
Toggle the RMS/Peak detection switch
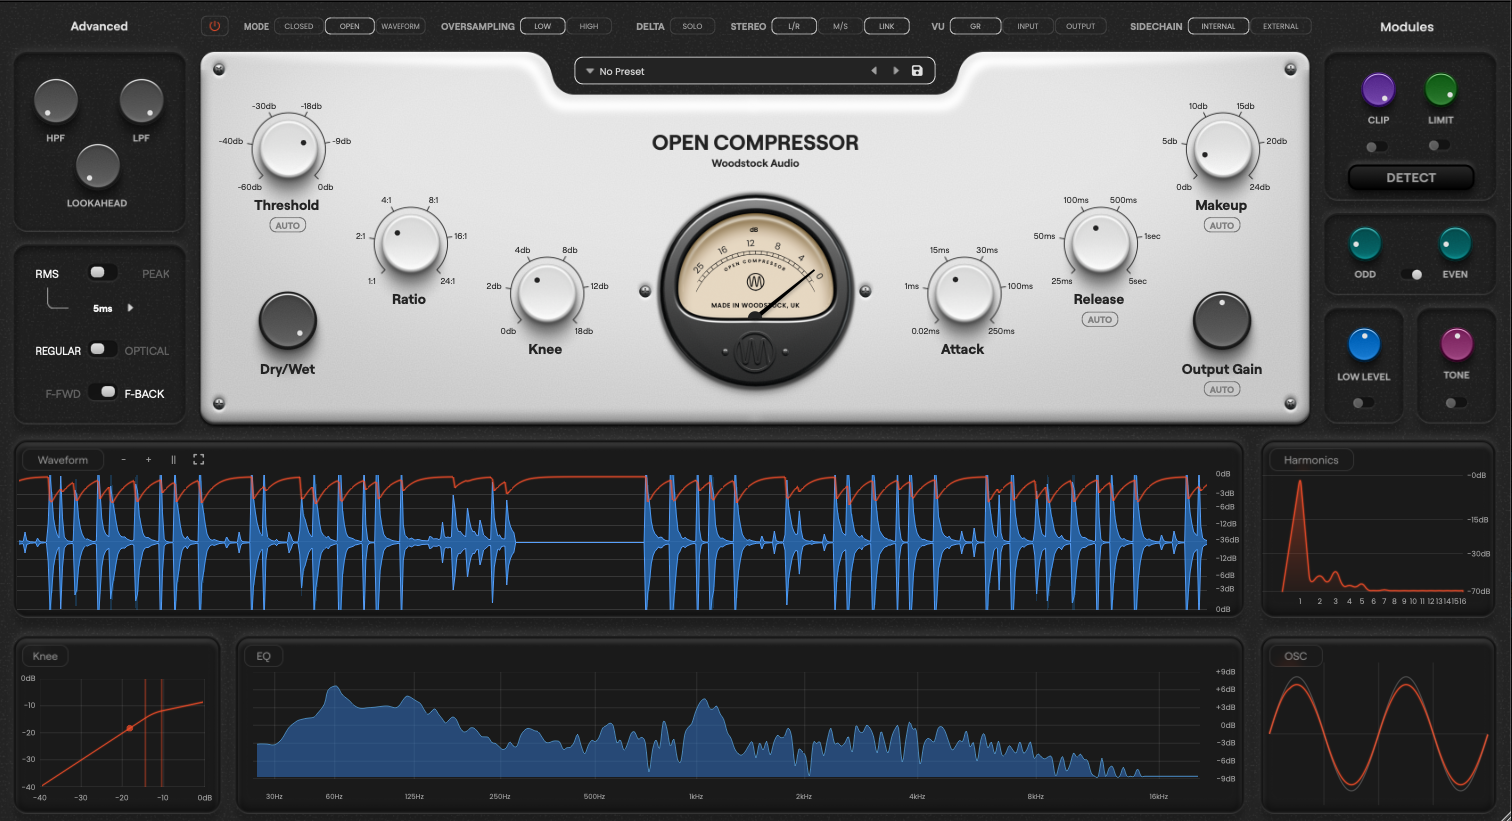tap(100, 272)
